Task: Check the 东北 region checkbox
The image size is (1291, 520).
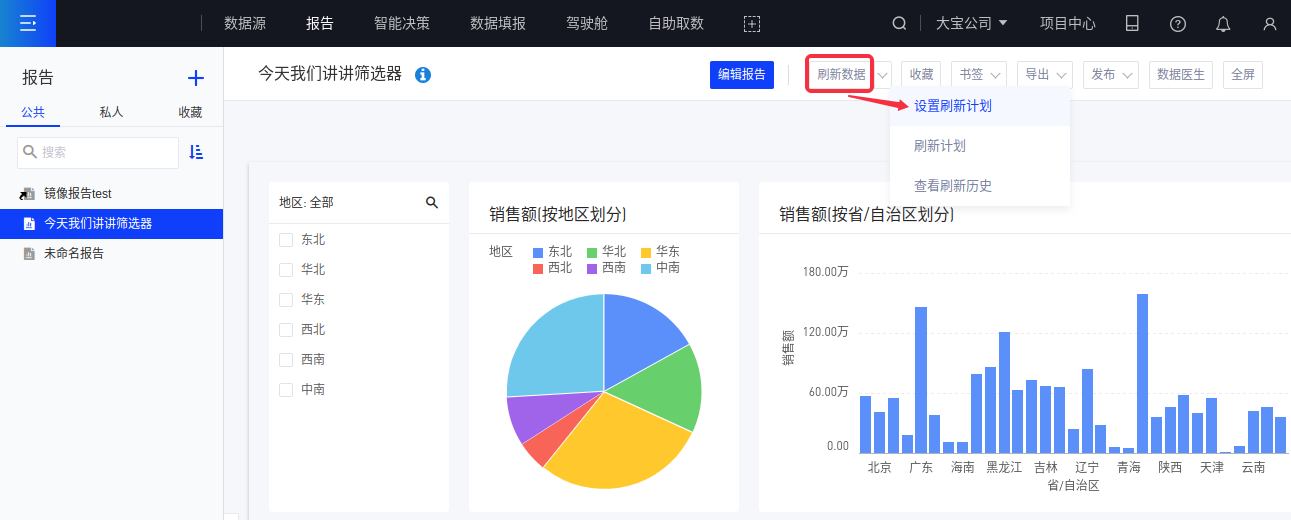Action: [x=286, y=240]
